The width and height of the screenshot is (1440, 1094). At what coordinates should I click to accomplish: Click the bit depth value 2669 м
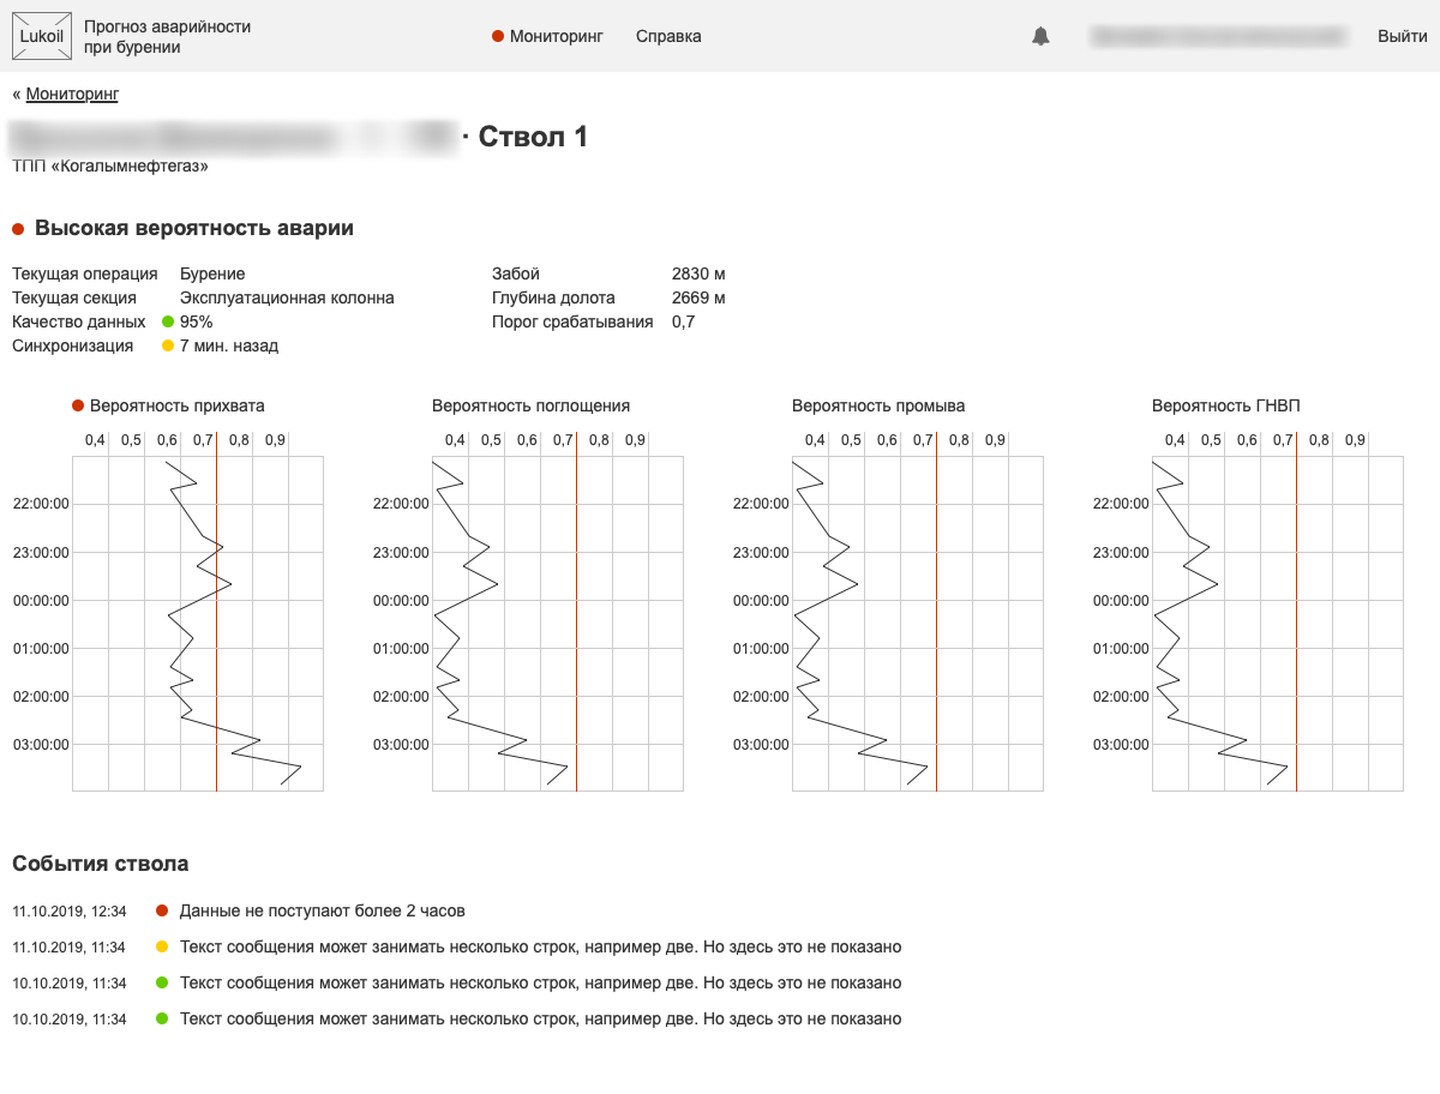pos(698,298)
